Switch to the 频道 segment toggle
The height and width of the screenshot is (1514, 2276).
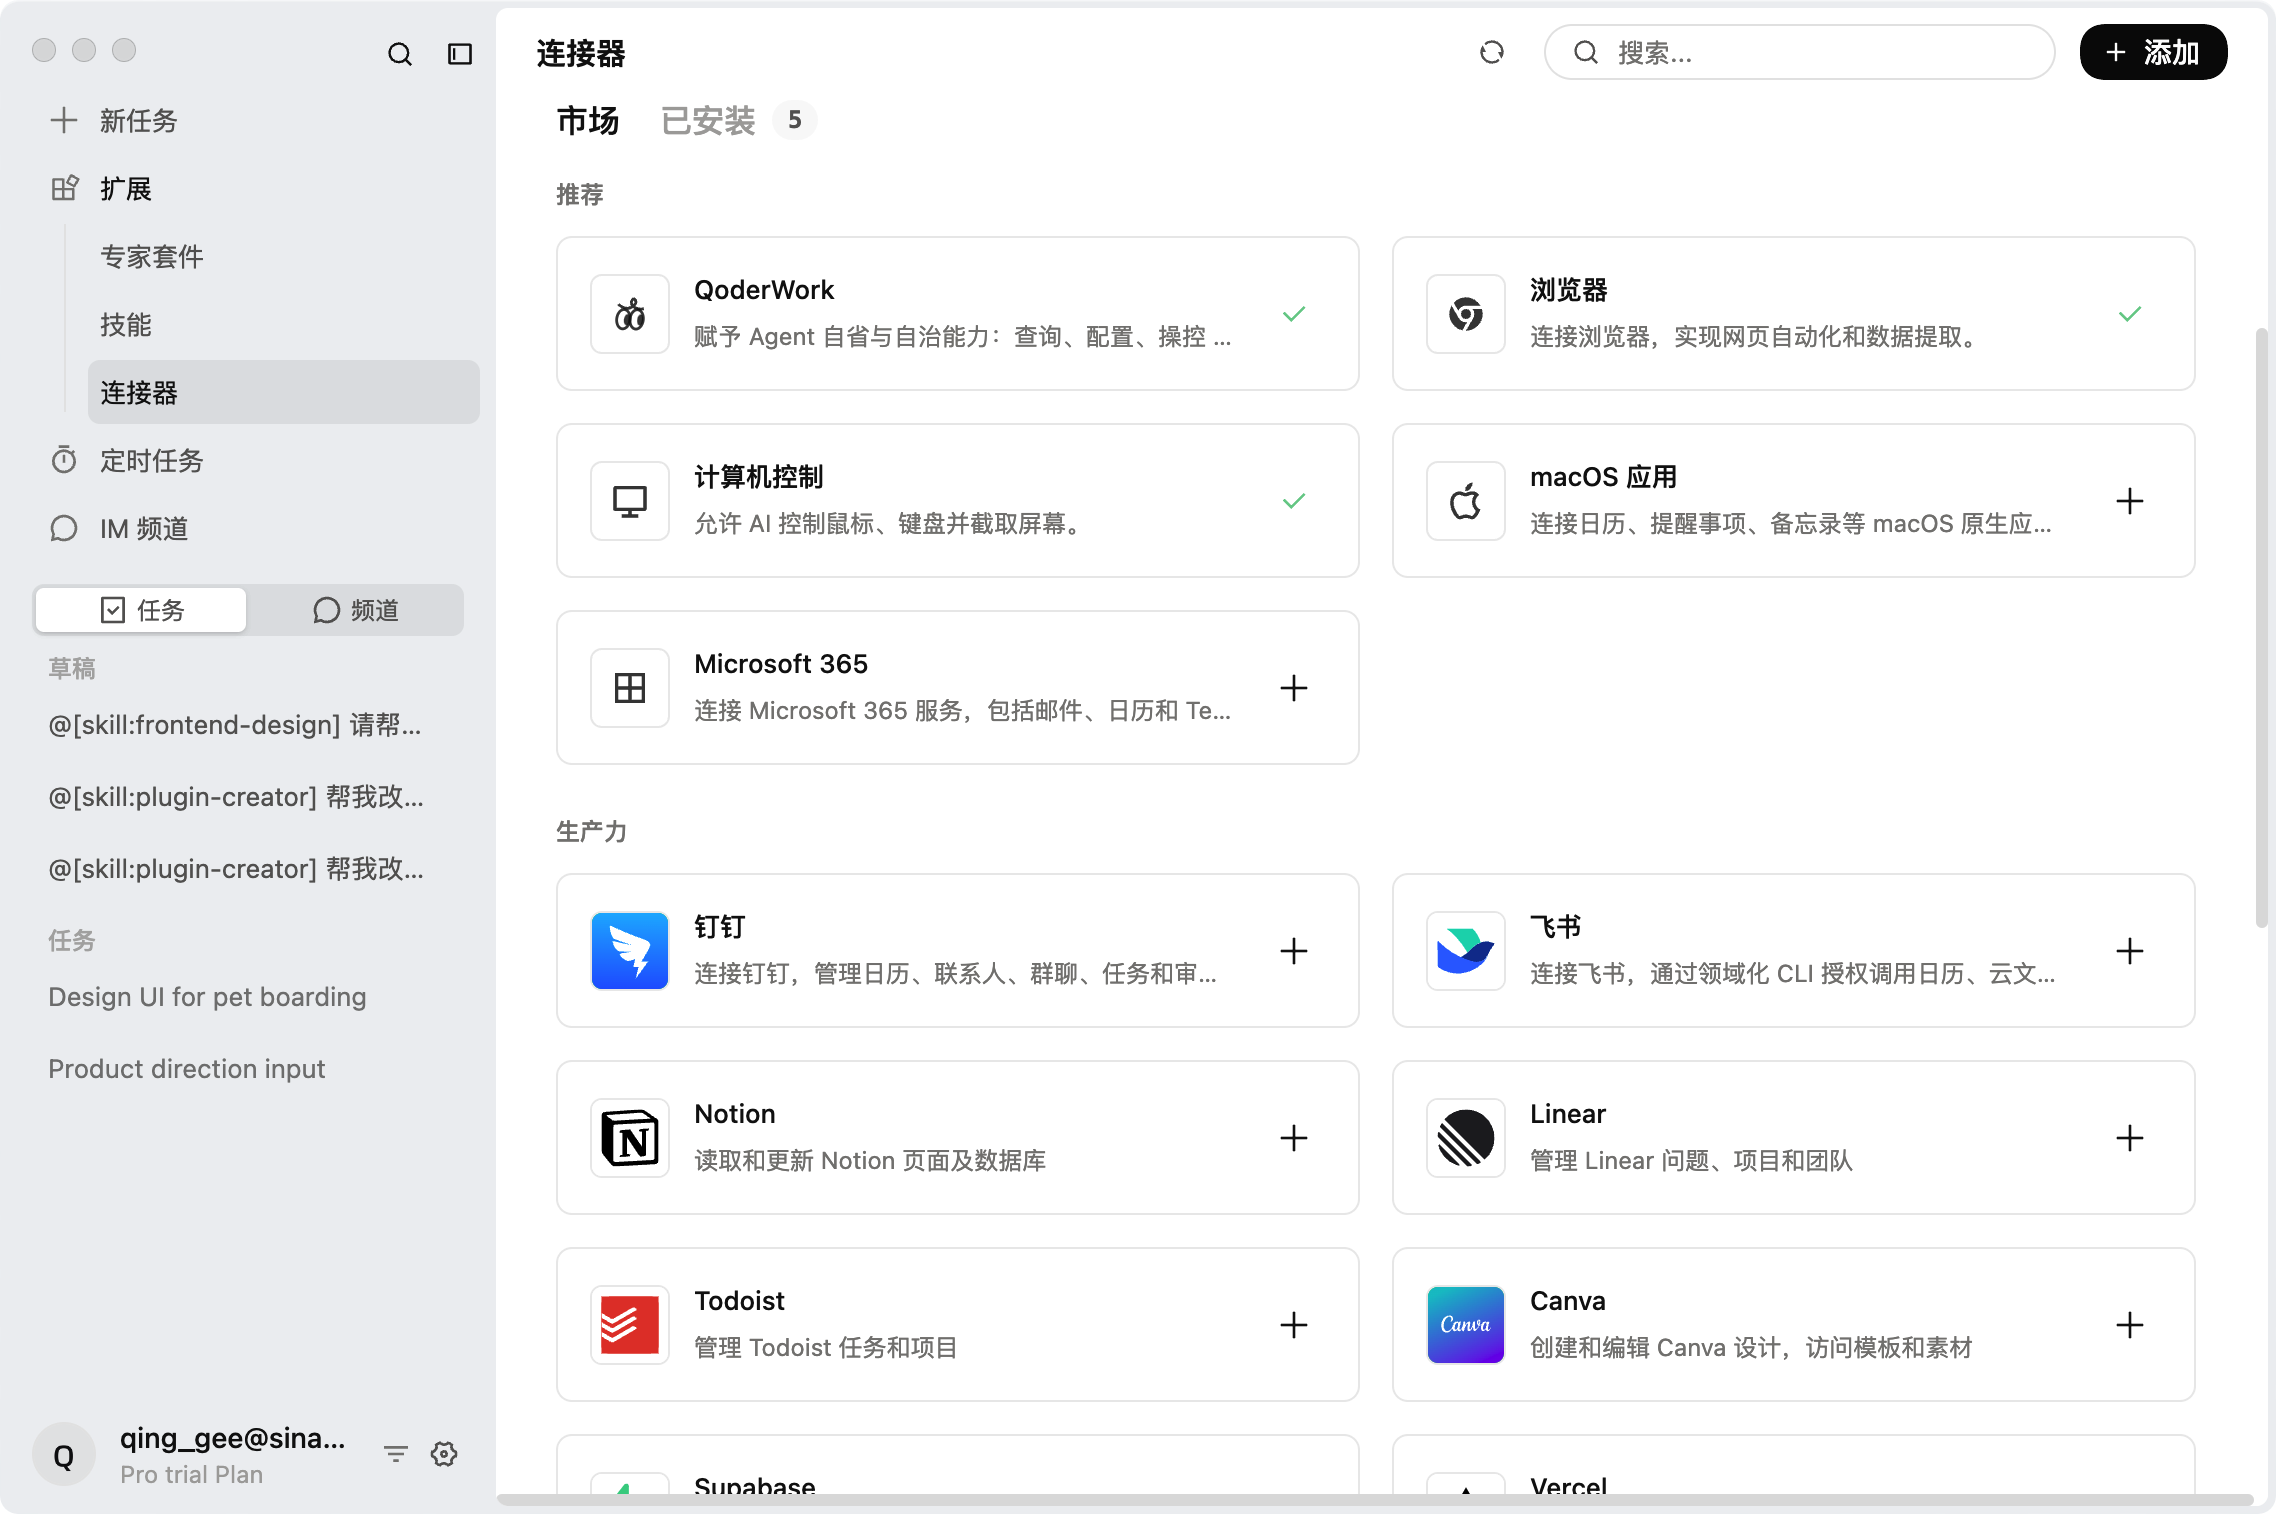[355, 610]
